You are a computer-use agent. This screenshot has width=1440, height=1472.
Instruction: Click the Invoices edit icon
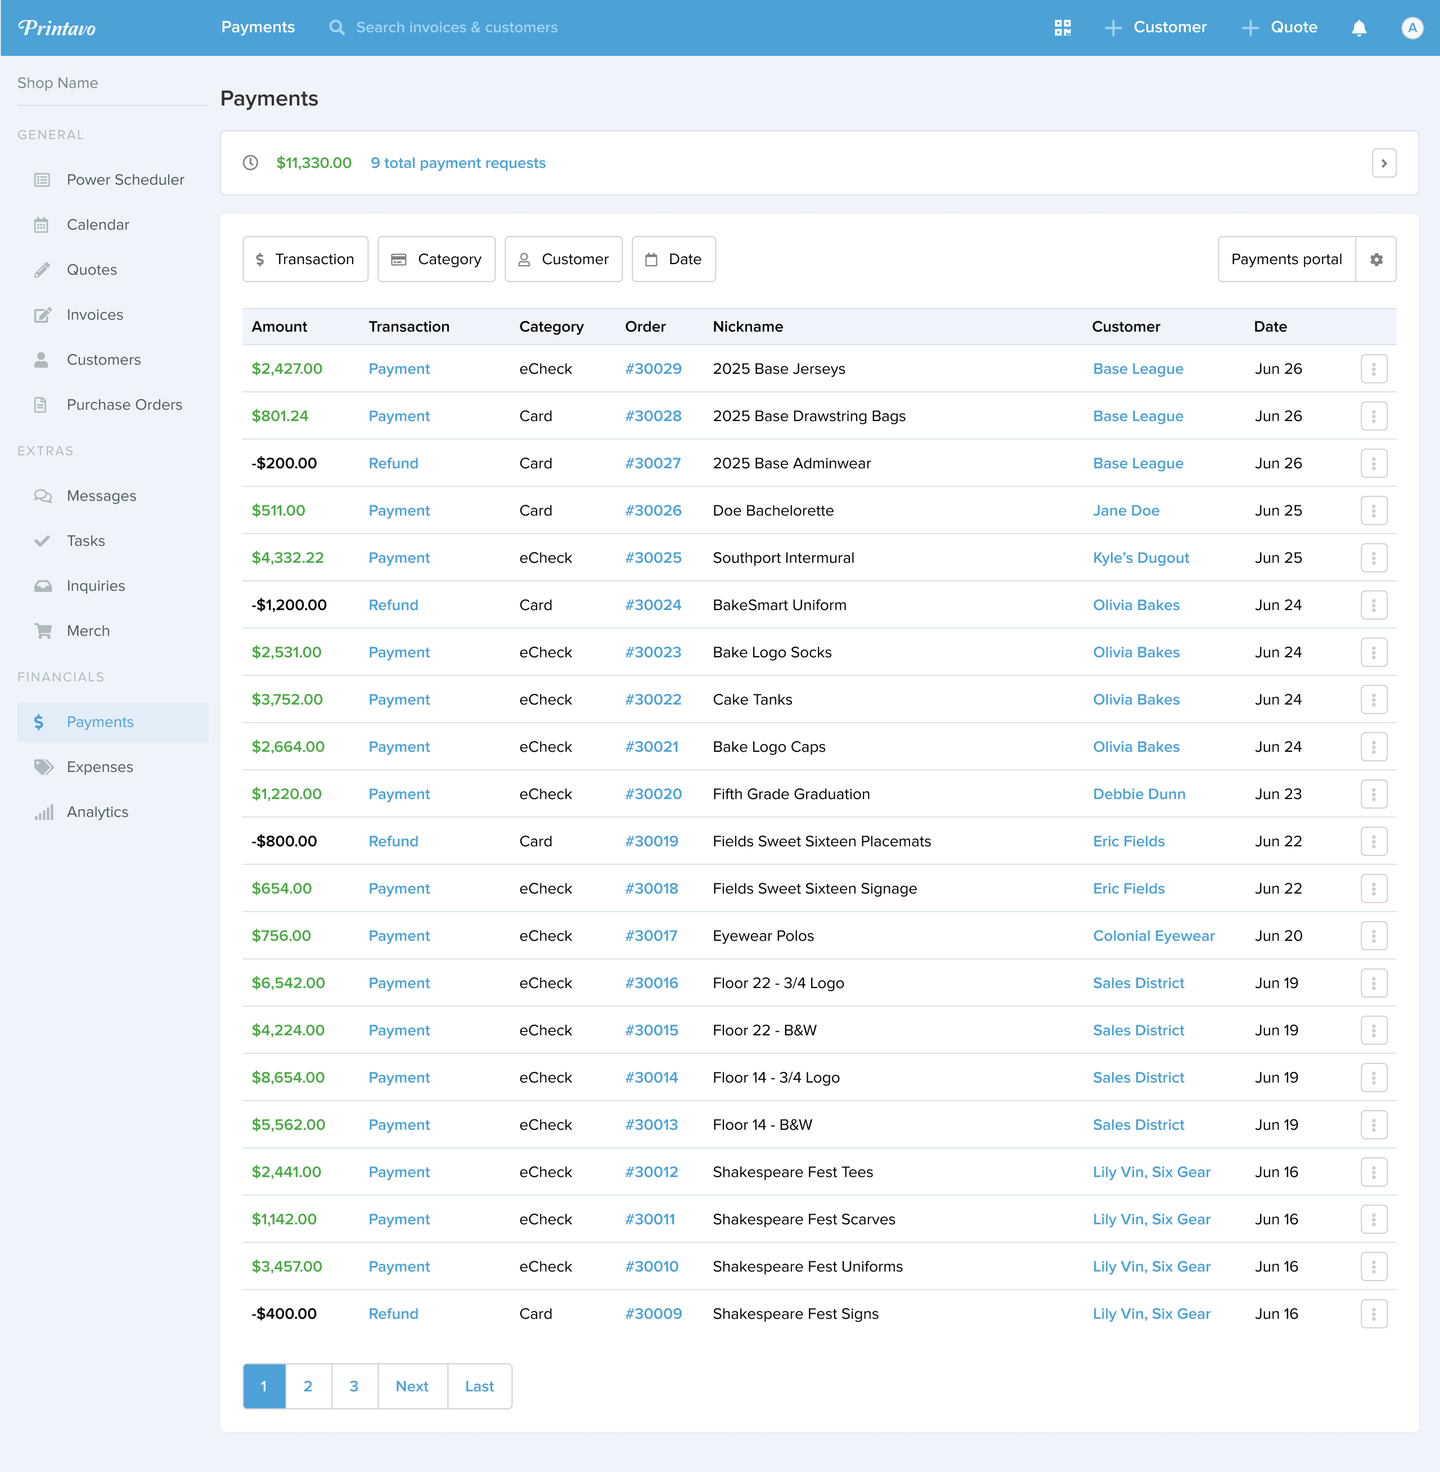pos(42,315)
